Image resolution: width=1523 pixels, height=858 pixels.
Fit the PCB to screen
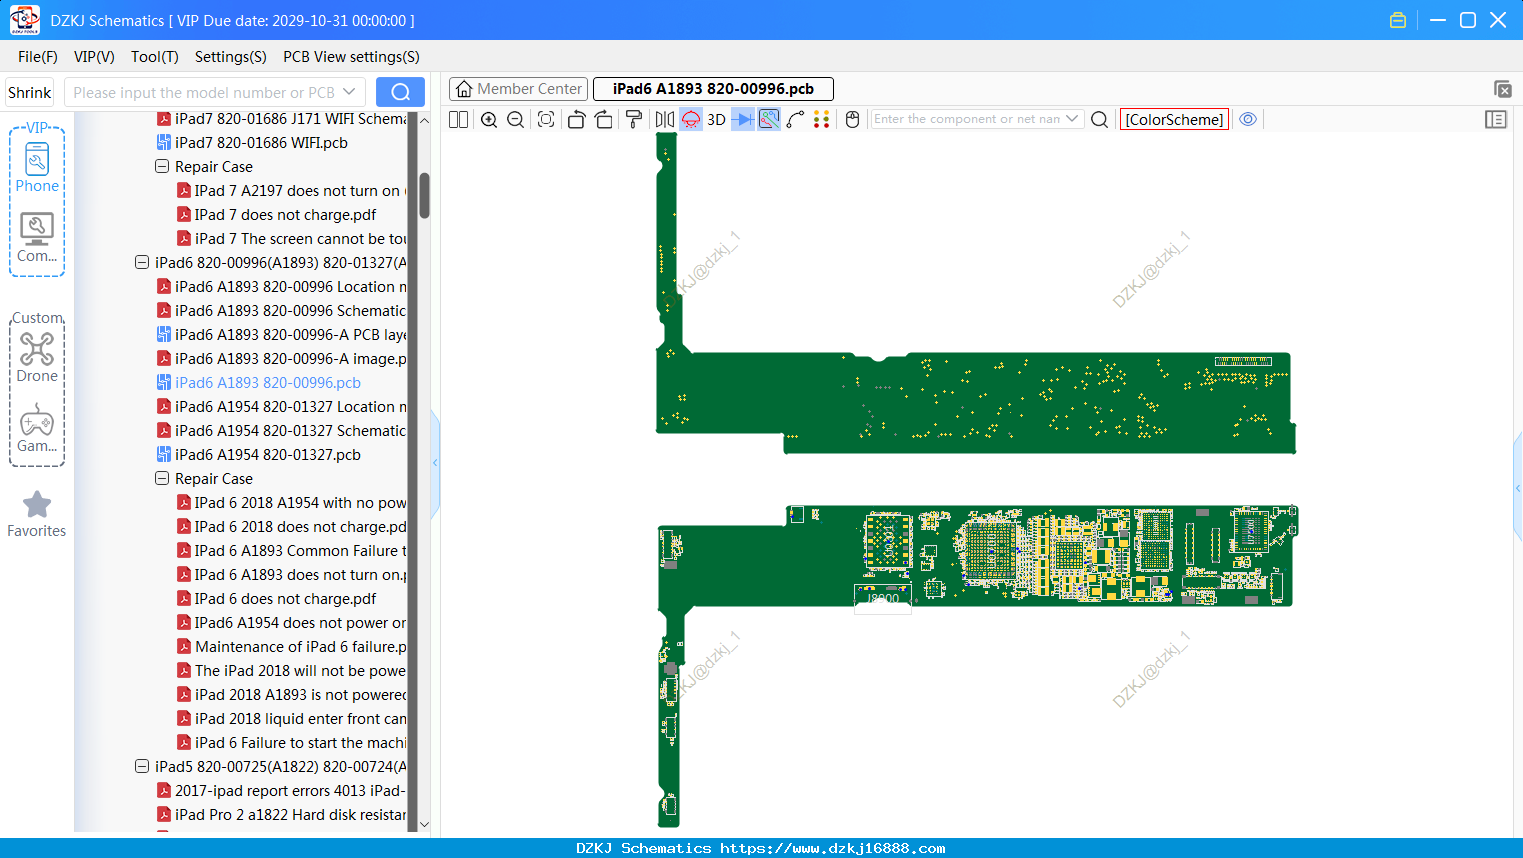tap(546, 119)
